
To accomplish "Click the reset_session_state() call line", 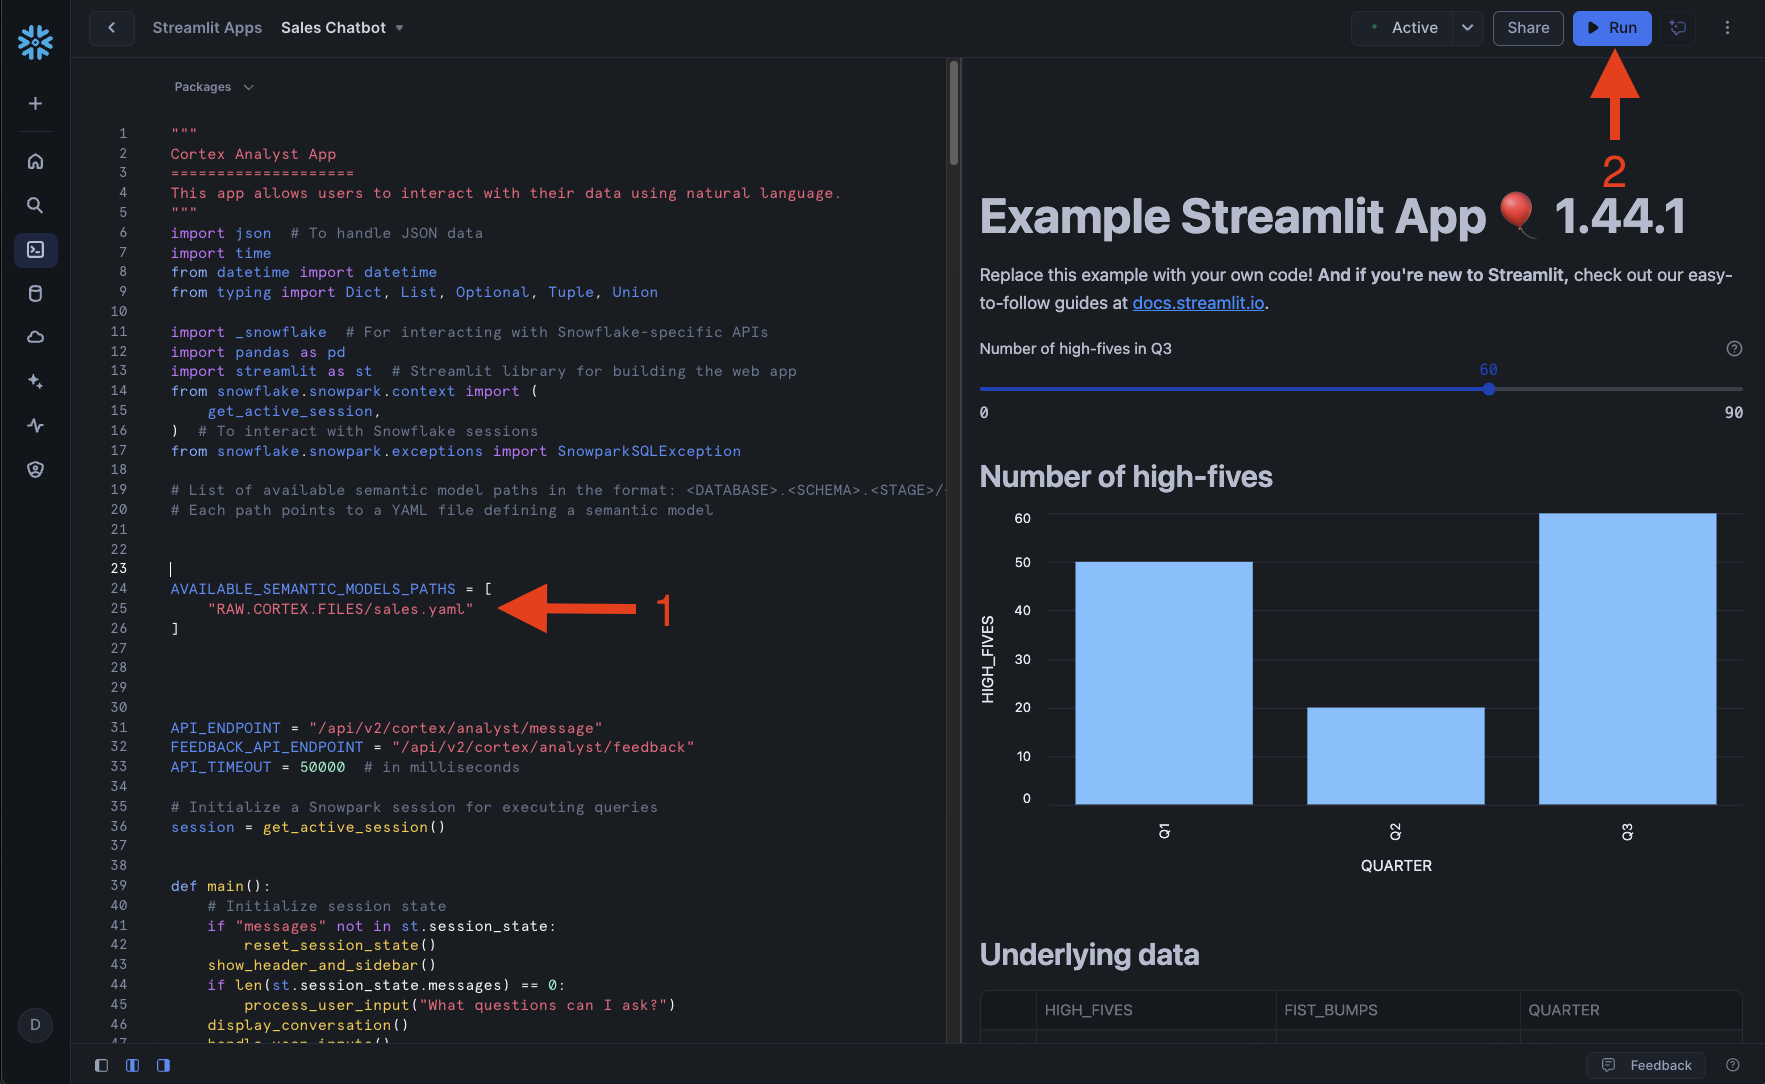I will click(340, 945).
